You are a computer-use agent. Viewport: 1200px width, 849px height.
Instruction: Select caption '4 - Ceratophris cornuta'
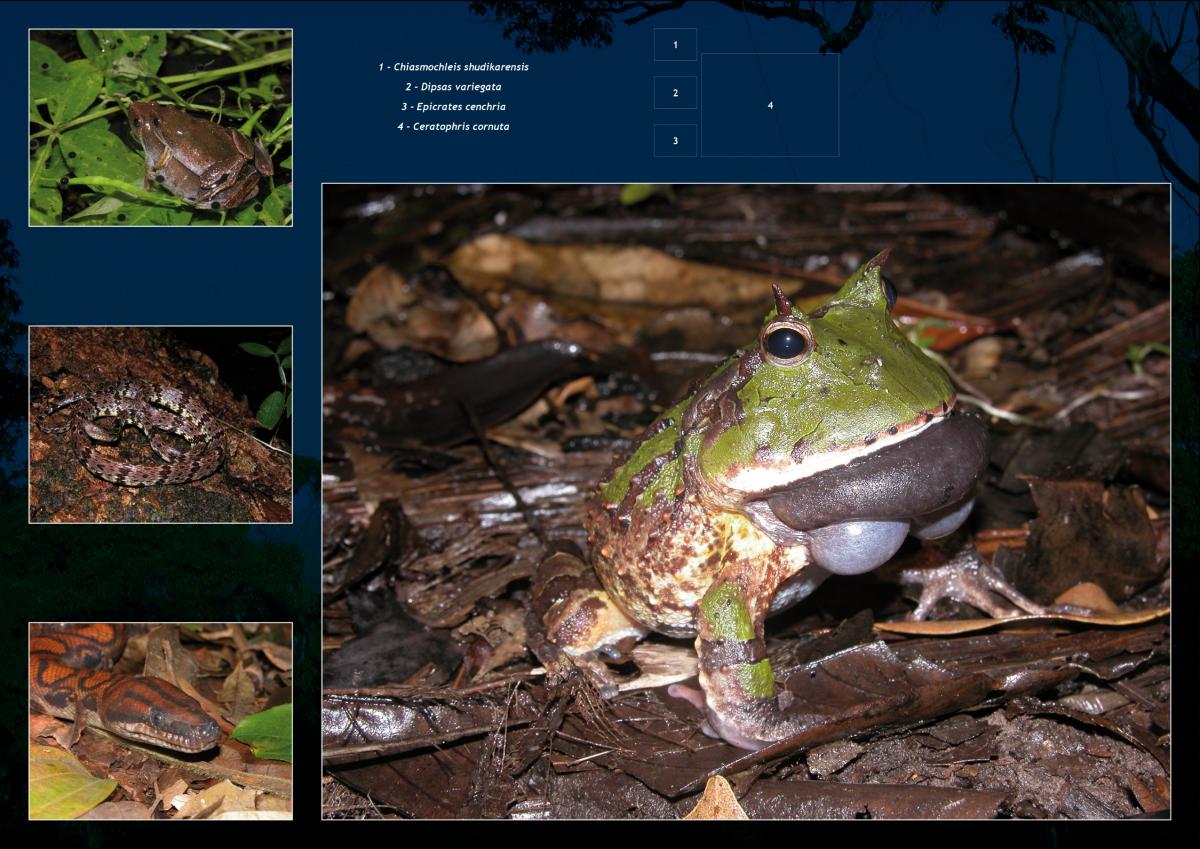[453, 127]
